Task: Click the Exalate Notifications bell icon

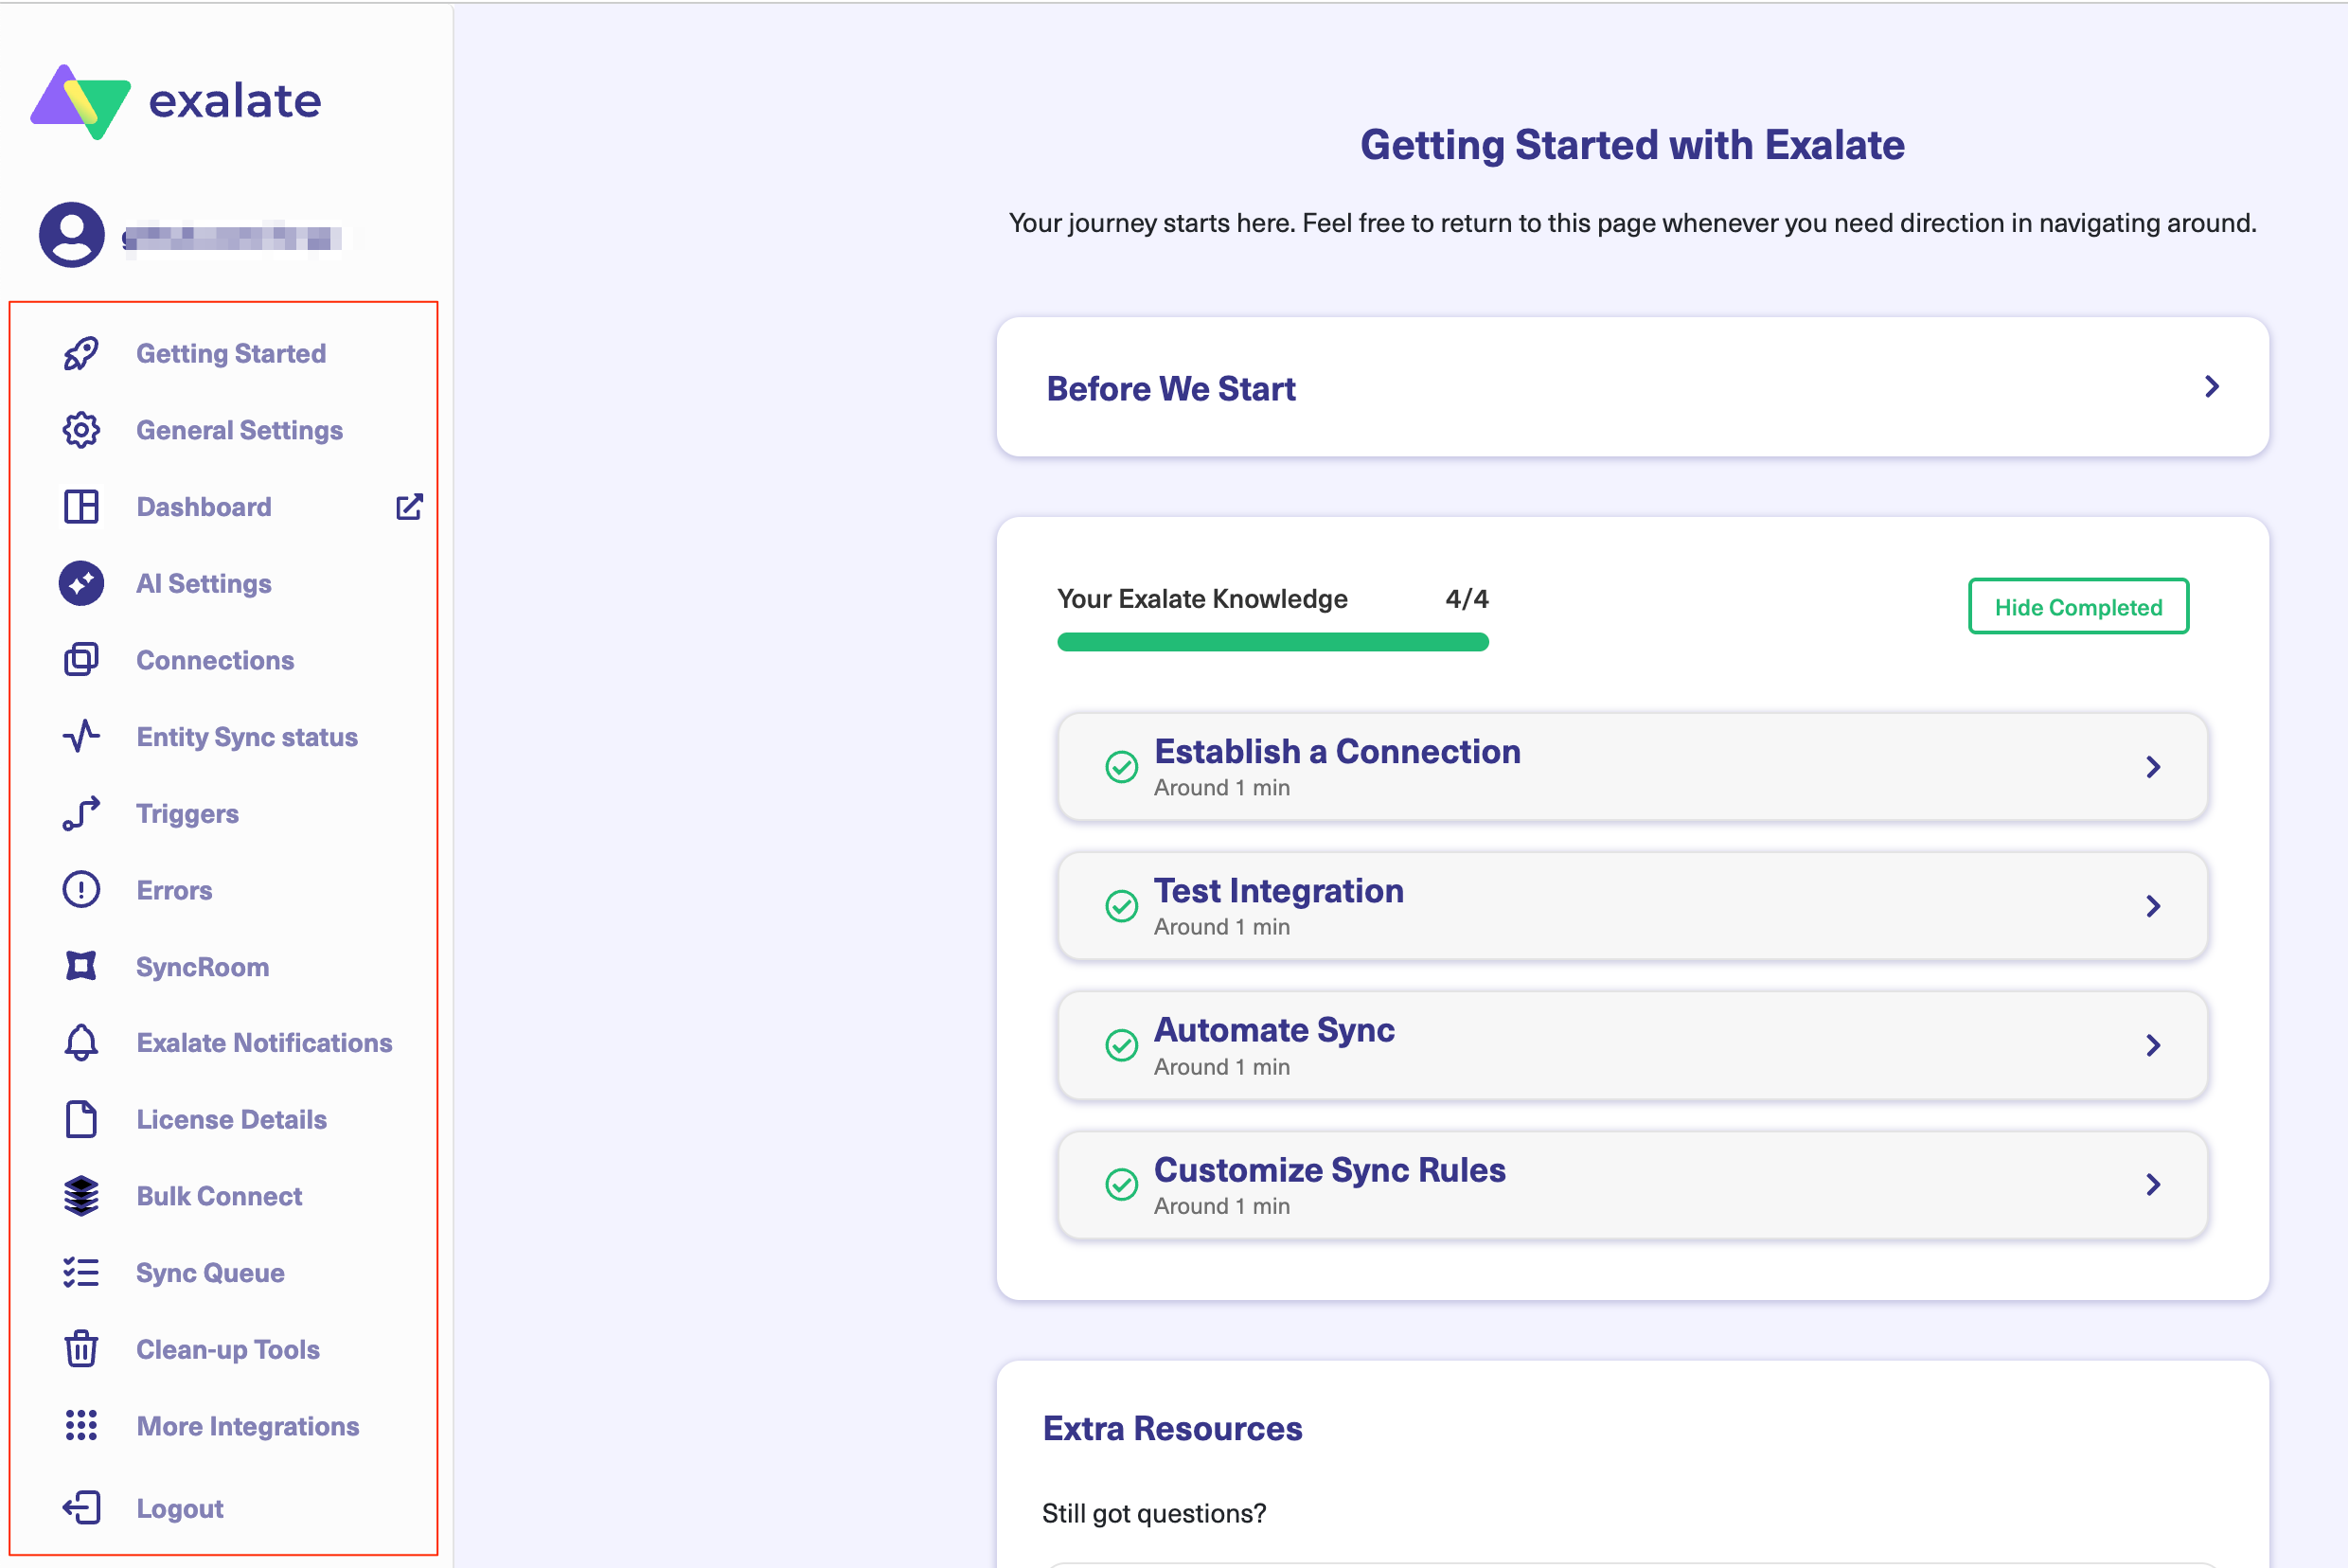Action: (81, 1043)
